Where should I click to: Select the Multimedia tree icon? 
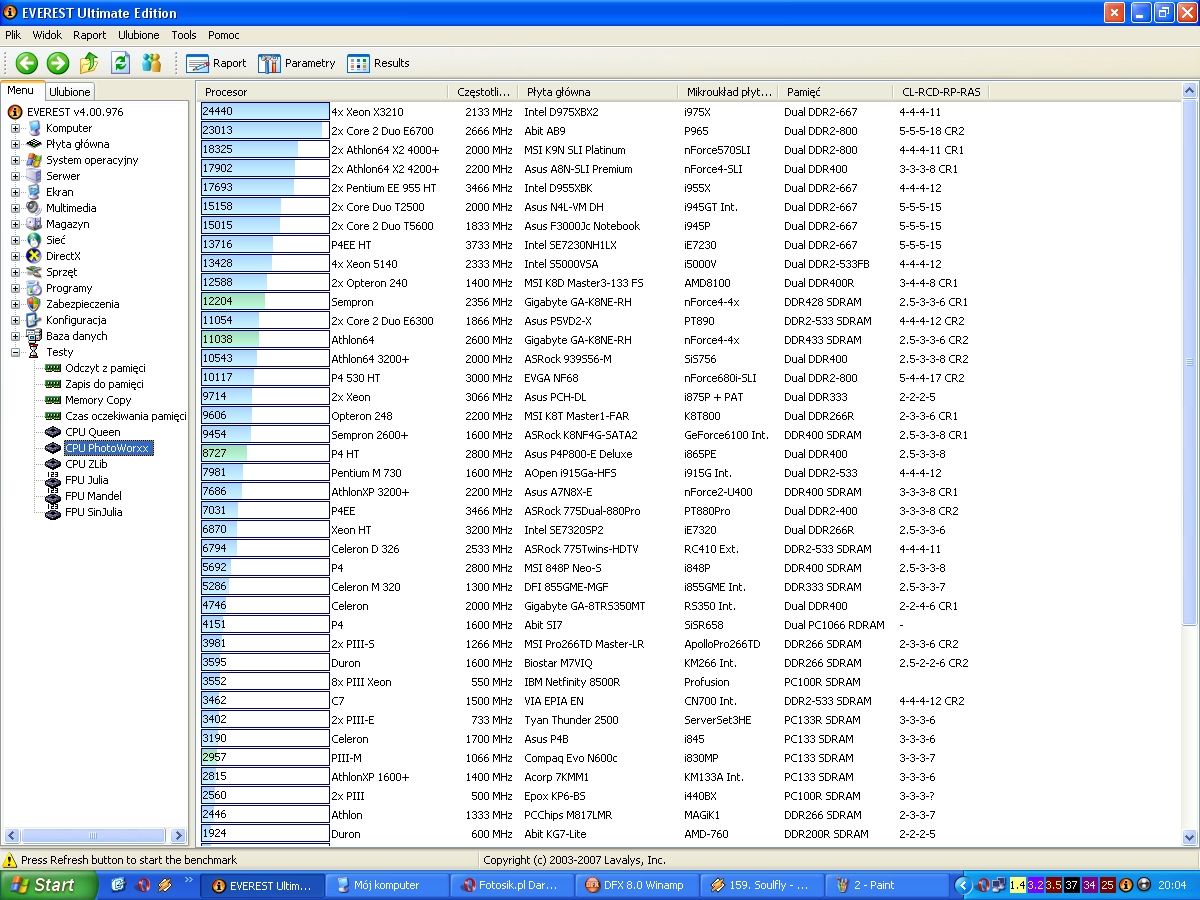coord(35,208)
